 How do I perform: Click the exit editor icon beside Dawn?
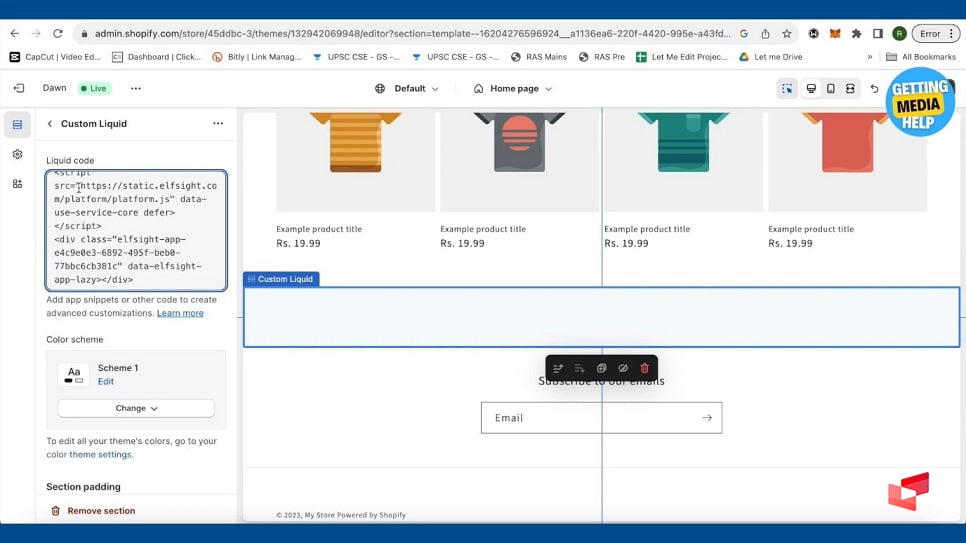click(x=18, y=88)
